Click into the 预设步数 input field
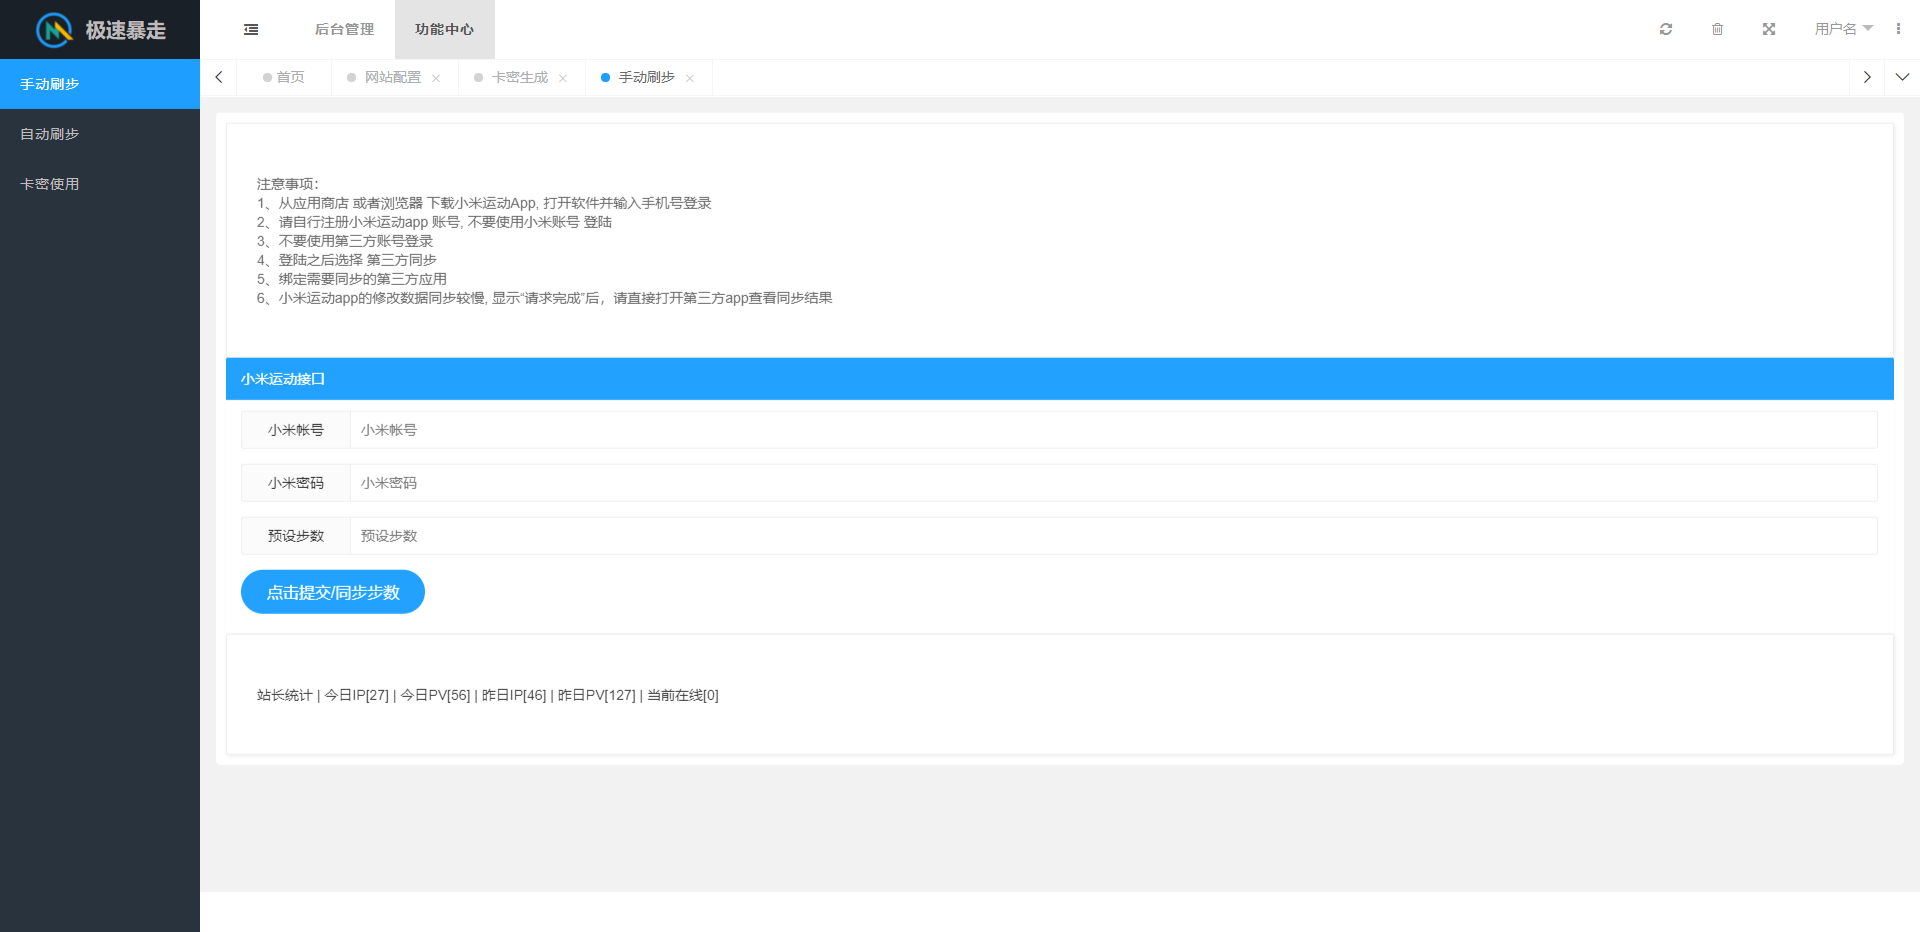Image resolution: width=1920 pixels, height=932 pixels. [1112, 536]
